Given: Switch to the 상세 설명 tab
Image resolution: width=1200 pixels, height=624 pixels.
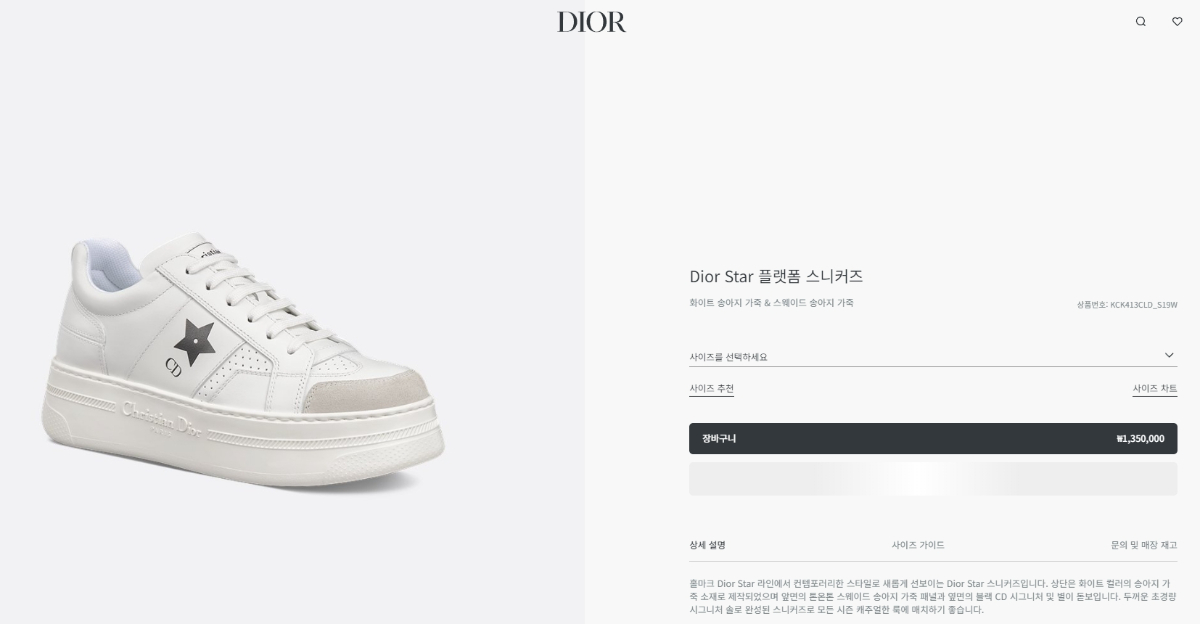Looking at the screenshot, I should tap(707, 545).
